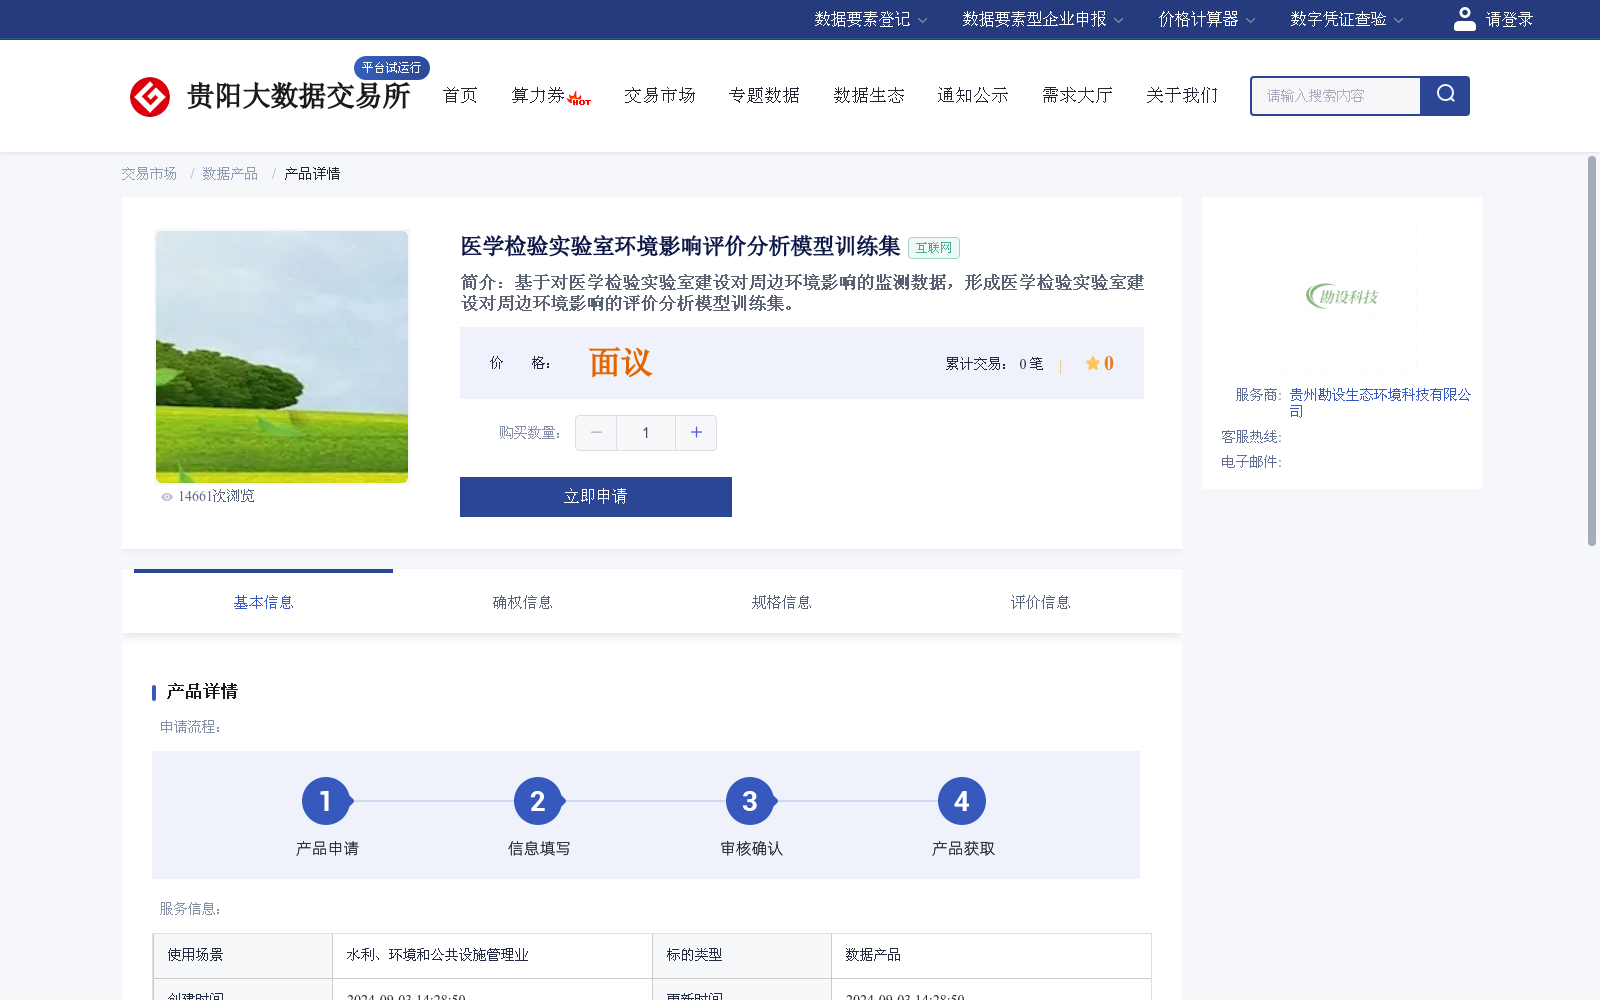Click the 贵州勘设生态环境科技有限公司 provider link
This screenshot has height=1000, width=1600.
pyautogui.click(x=1380, y=403)
